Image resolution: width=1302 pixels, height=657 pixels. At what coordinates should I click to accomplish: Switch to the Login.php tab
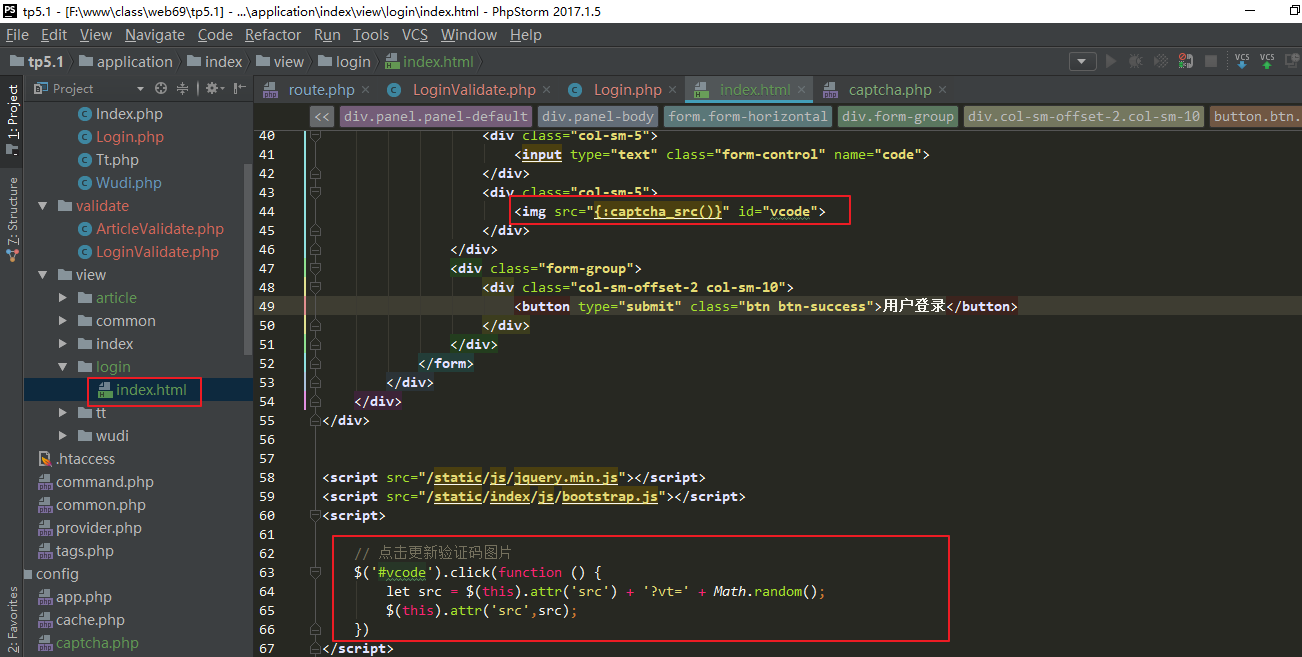click(628, 90)
